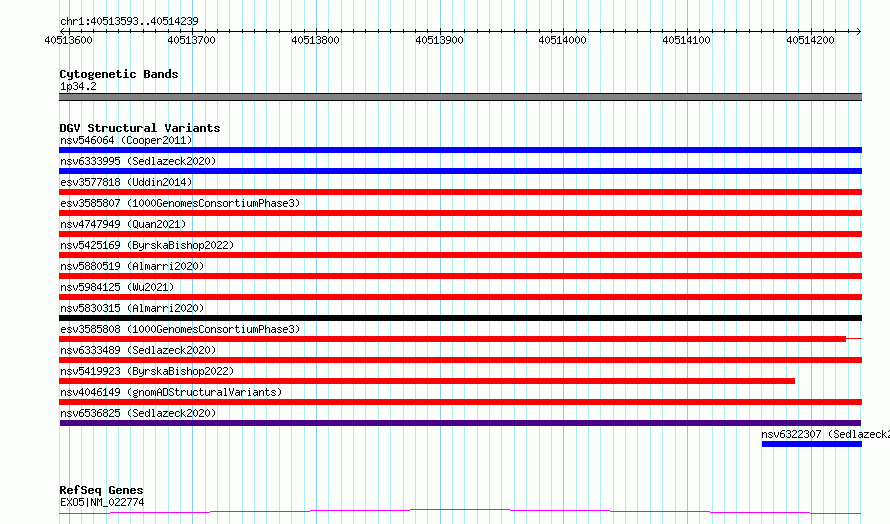
Task: Click the chr1:40513593..40514239 coordinate label
Action: [129, 21]
